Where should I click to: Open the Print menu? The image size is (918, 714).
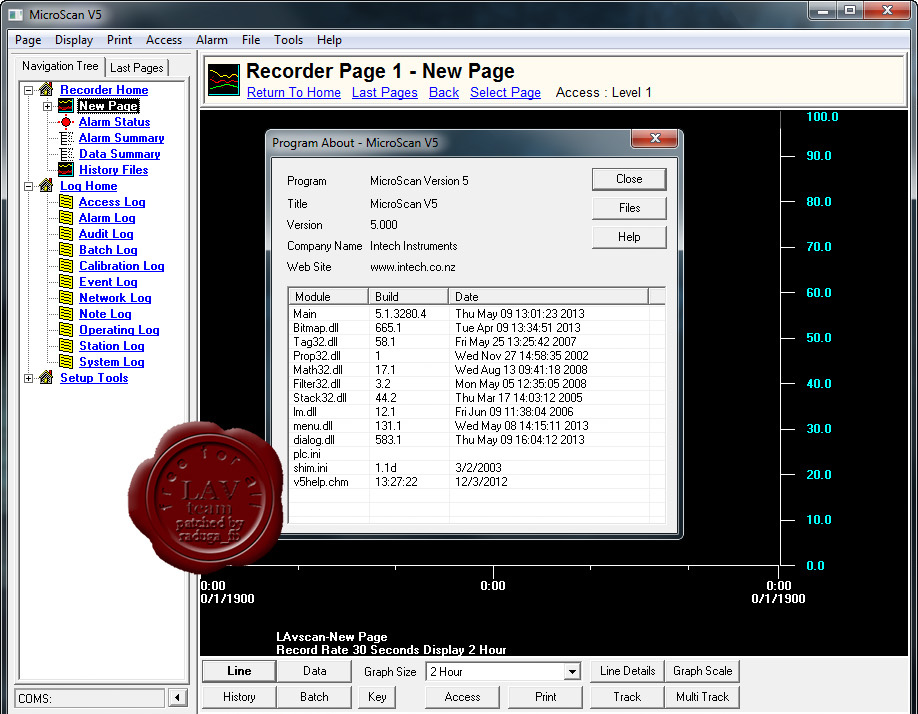[119, 40]
